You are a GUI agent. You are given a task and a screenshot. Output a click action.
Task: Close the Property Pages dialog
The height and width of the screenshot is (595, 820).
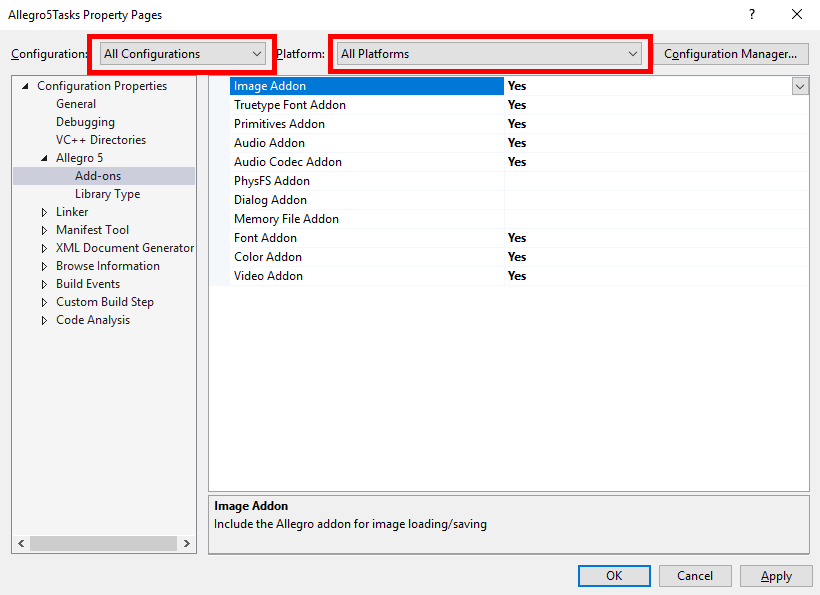[796, 14]
